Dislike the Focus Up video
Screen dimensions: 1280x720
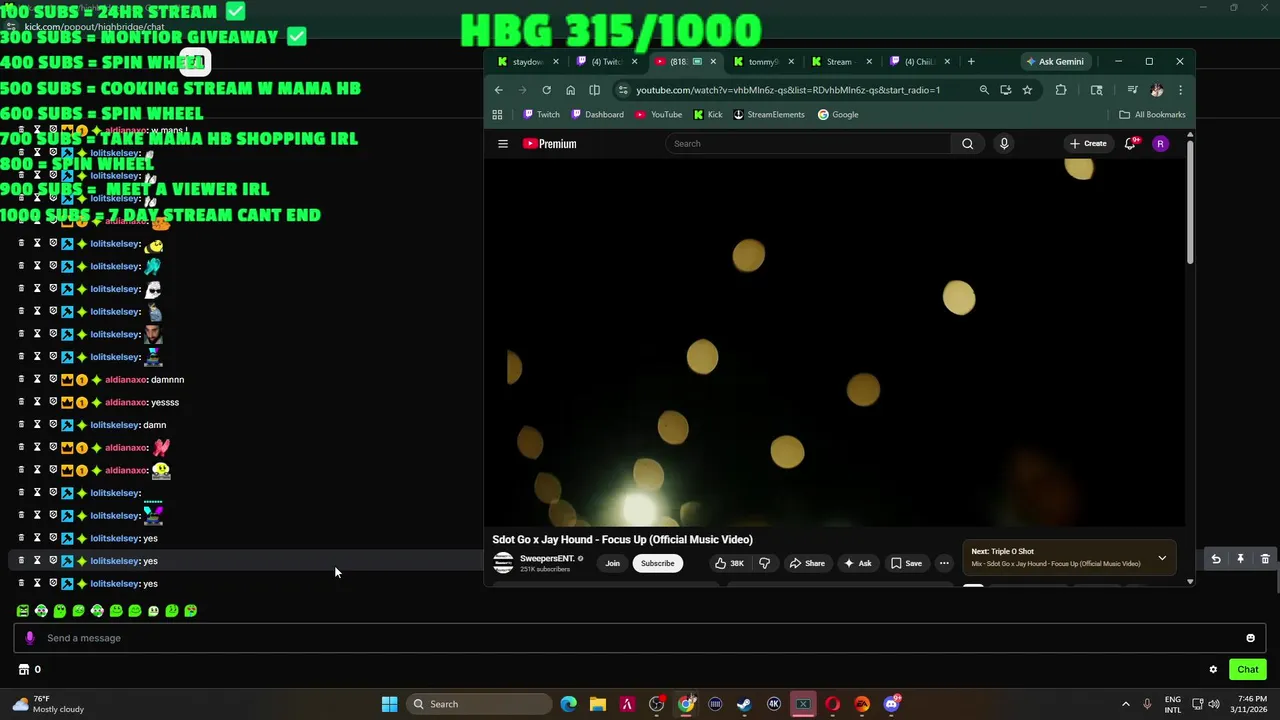765,563
